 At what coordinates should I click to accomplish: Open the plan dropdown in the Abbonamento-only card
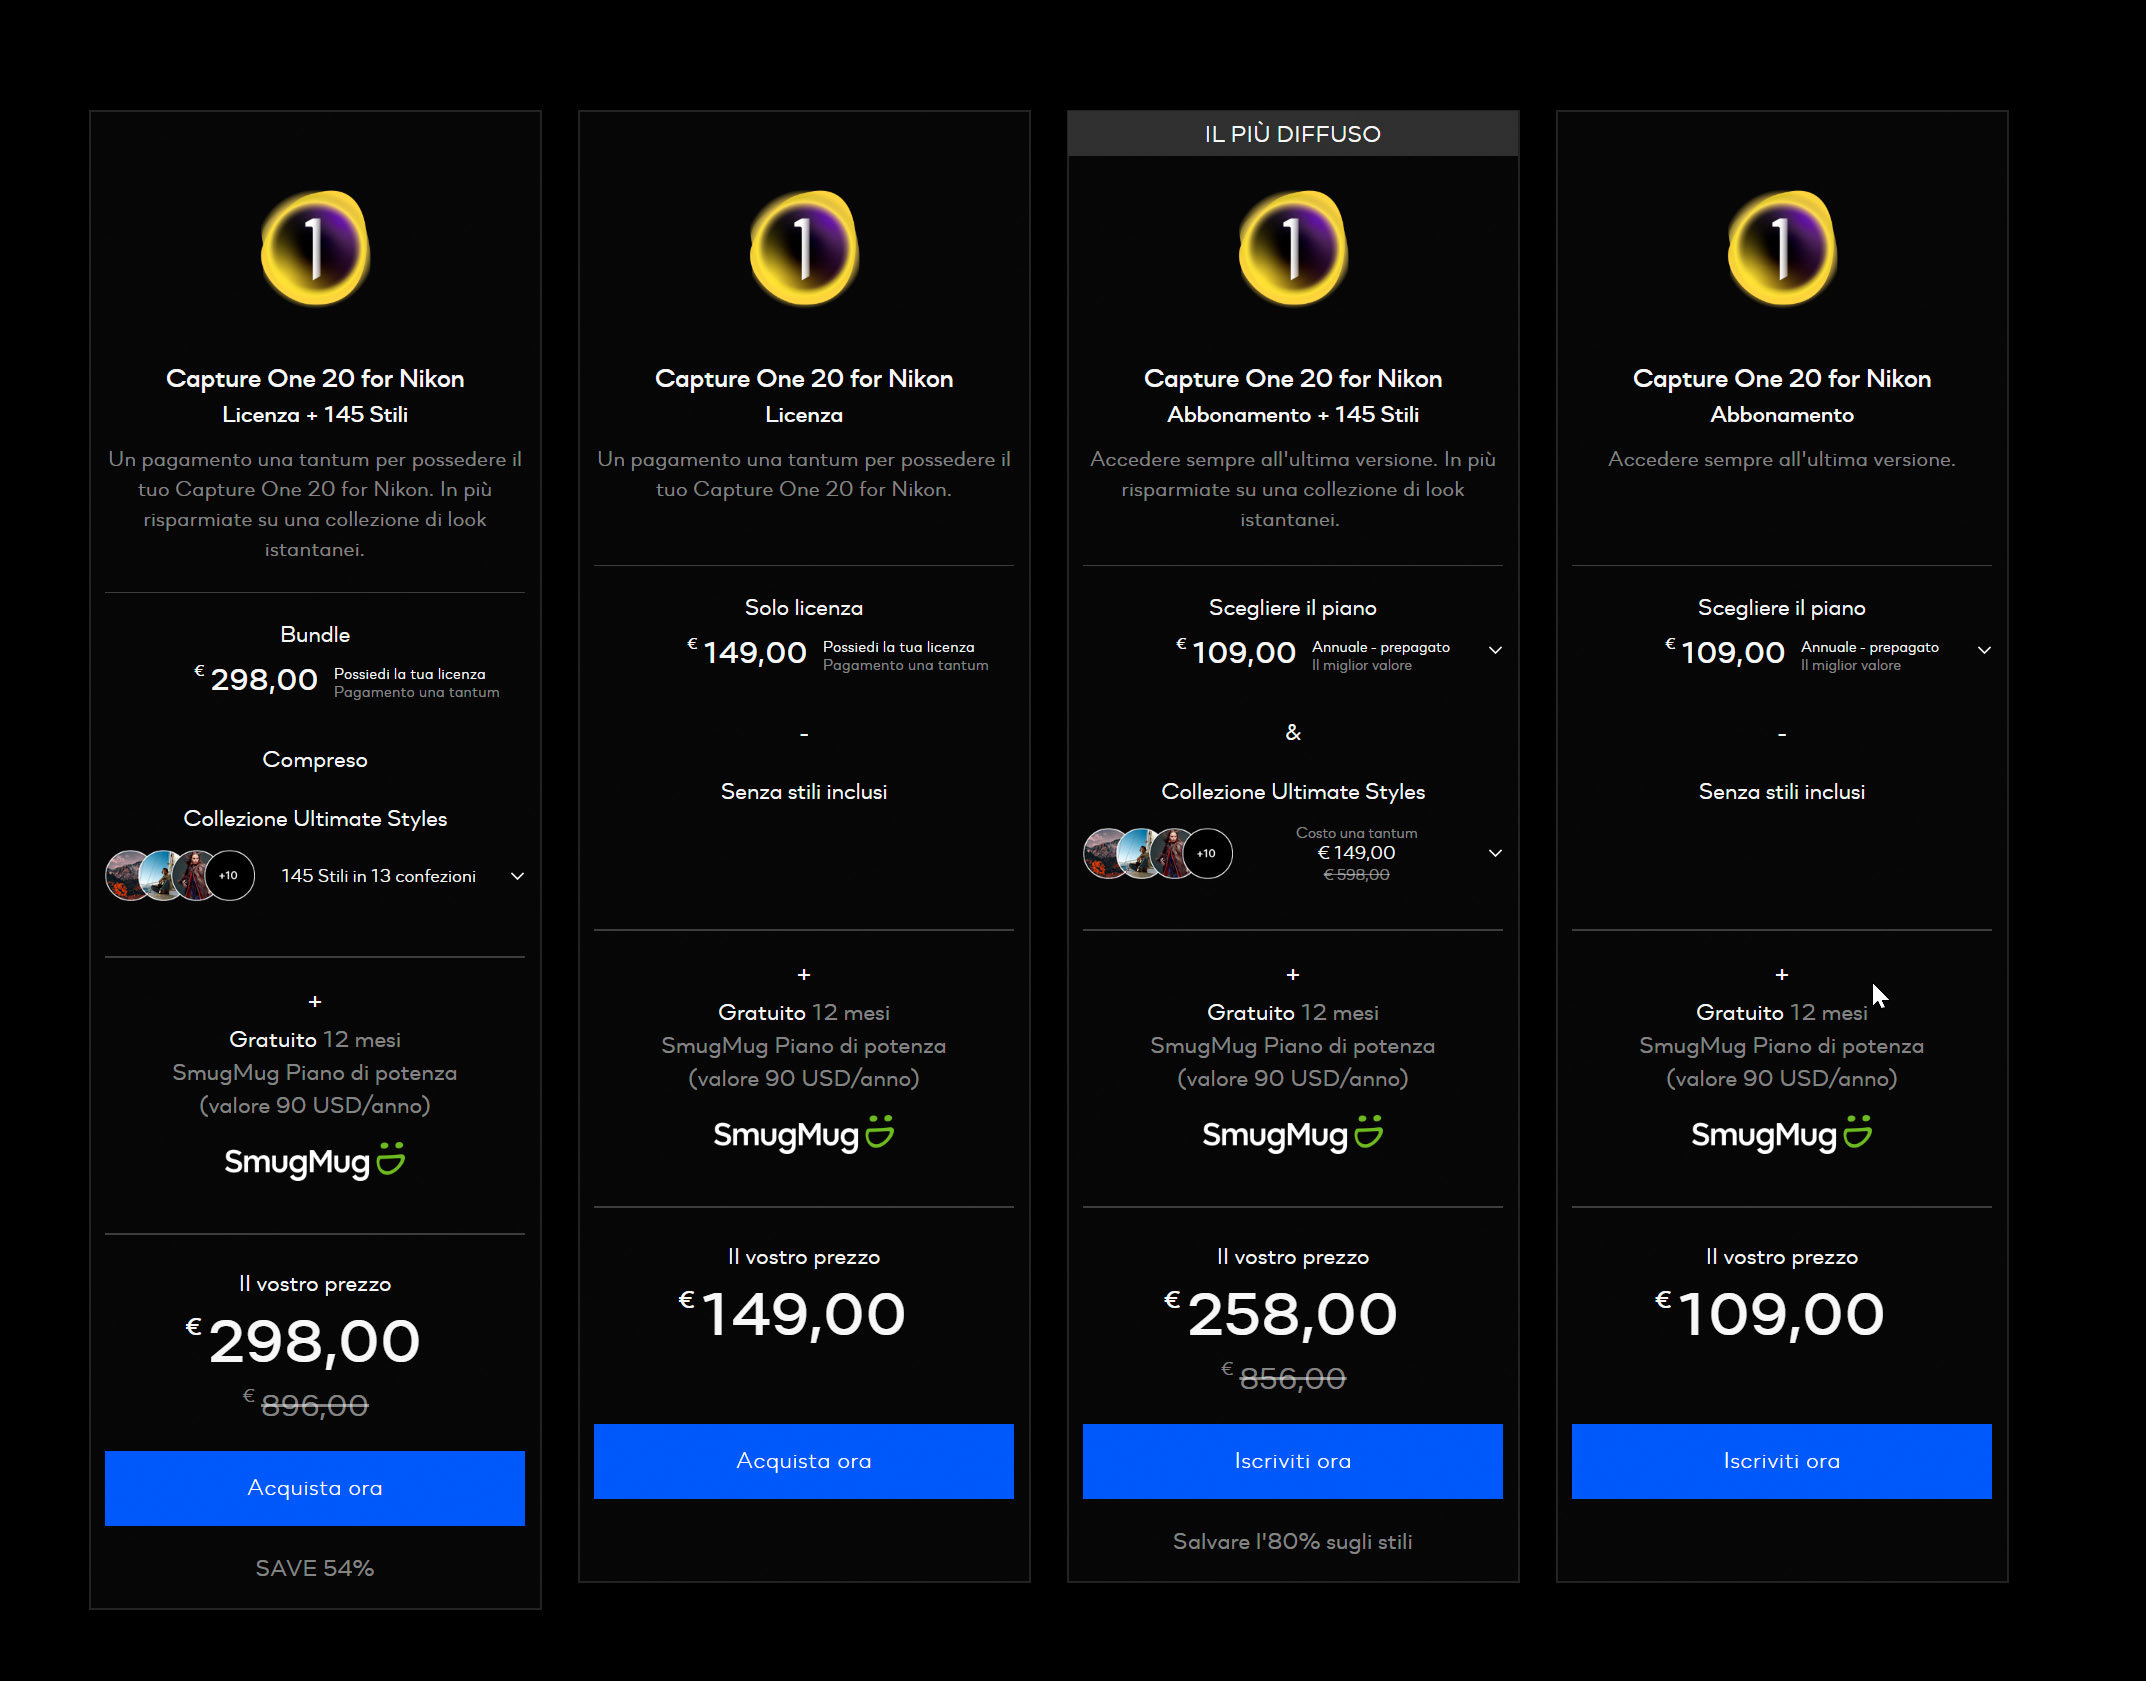tap(1984, 650)
